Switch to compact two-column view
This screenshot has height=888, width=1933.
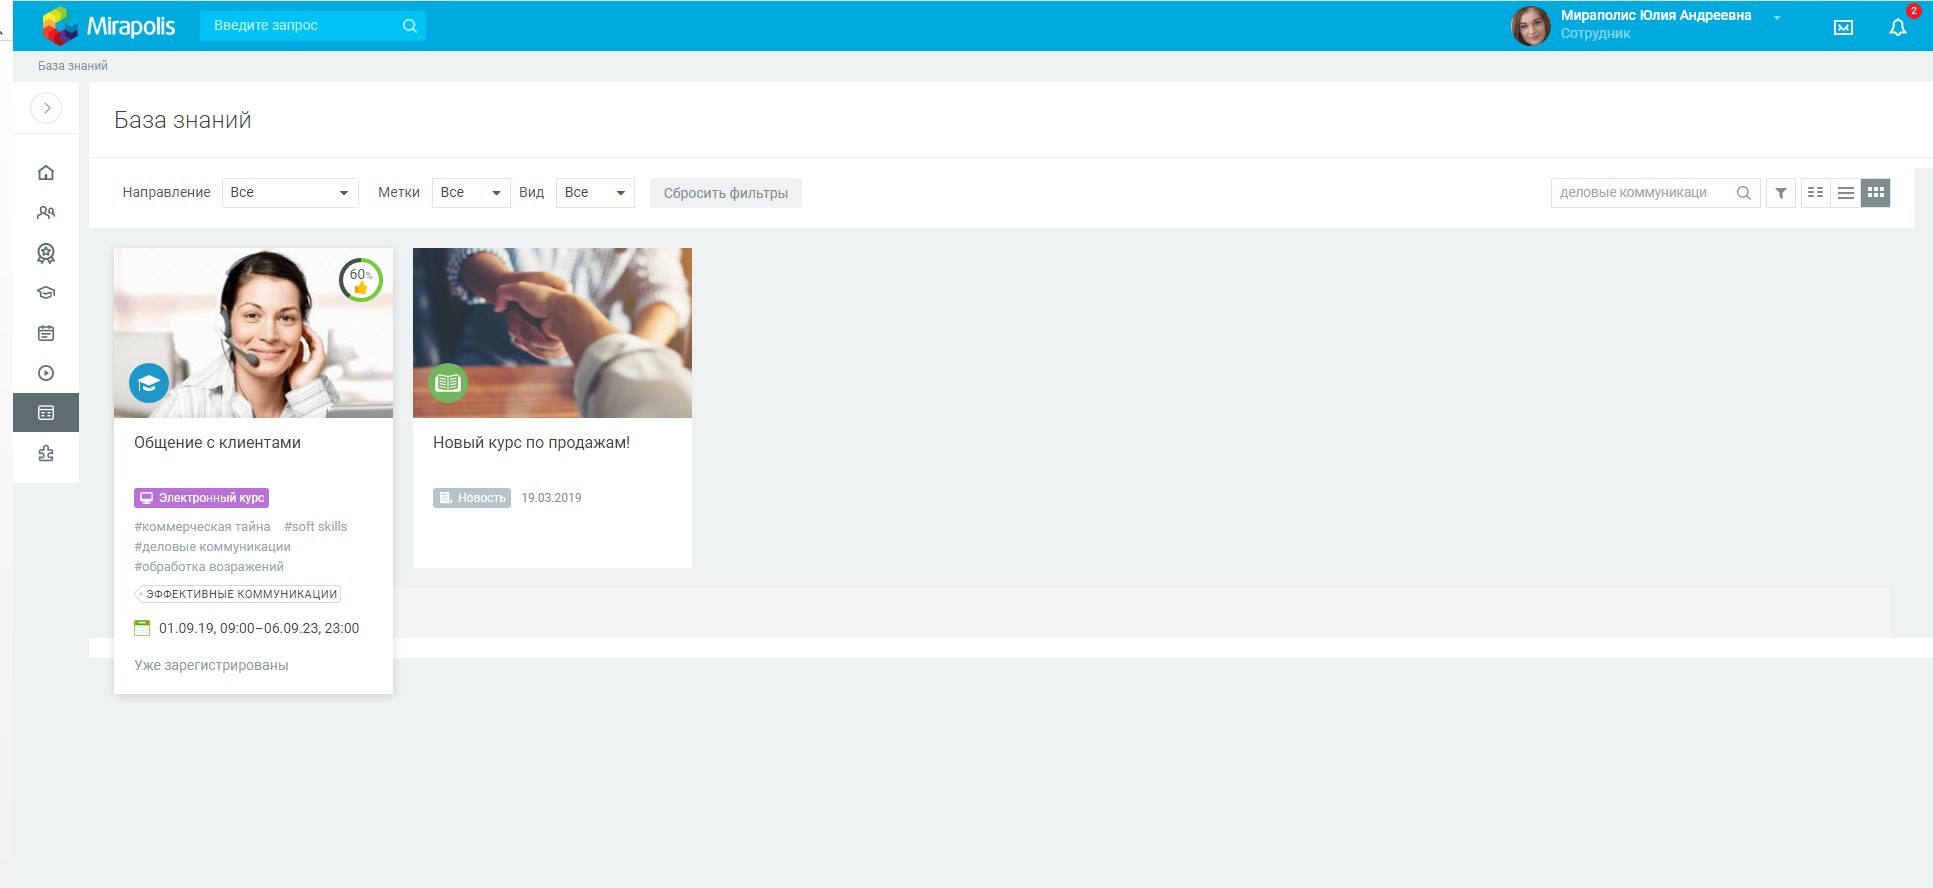click(1816, 193)
